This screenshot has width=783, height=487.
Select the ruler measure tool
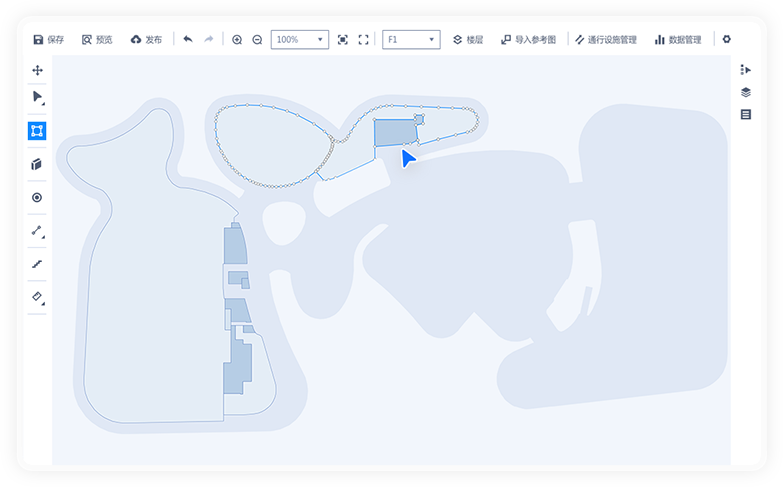point(37,298)
